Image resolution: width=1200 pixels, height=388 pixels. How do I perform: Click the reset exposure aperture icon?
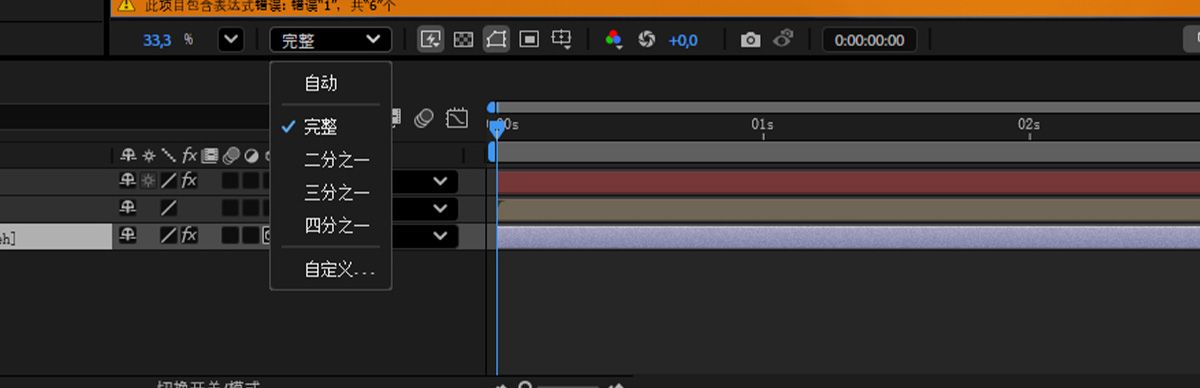(646, 40)
